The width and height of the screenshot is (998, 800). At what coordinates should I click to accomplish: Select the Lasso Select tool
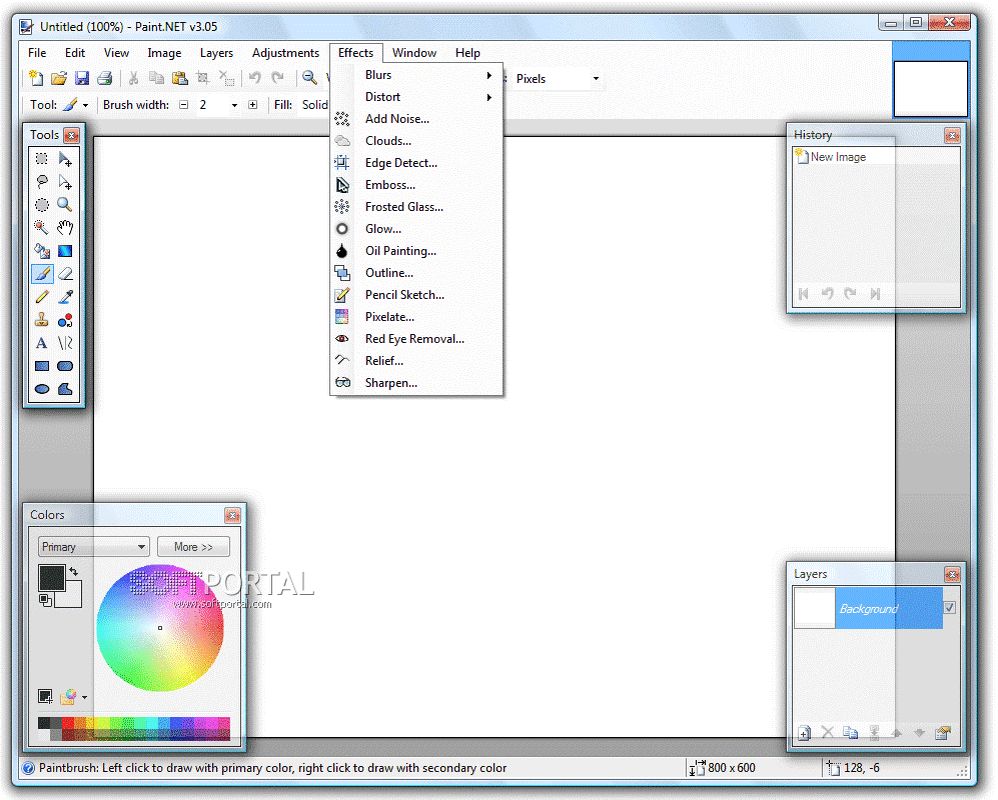(42, 182)
